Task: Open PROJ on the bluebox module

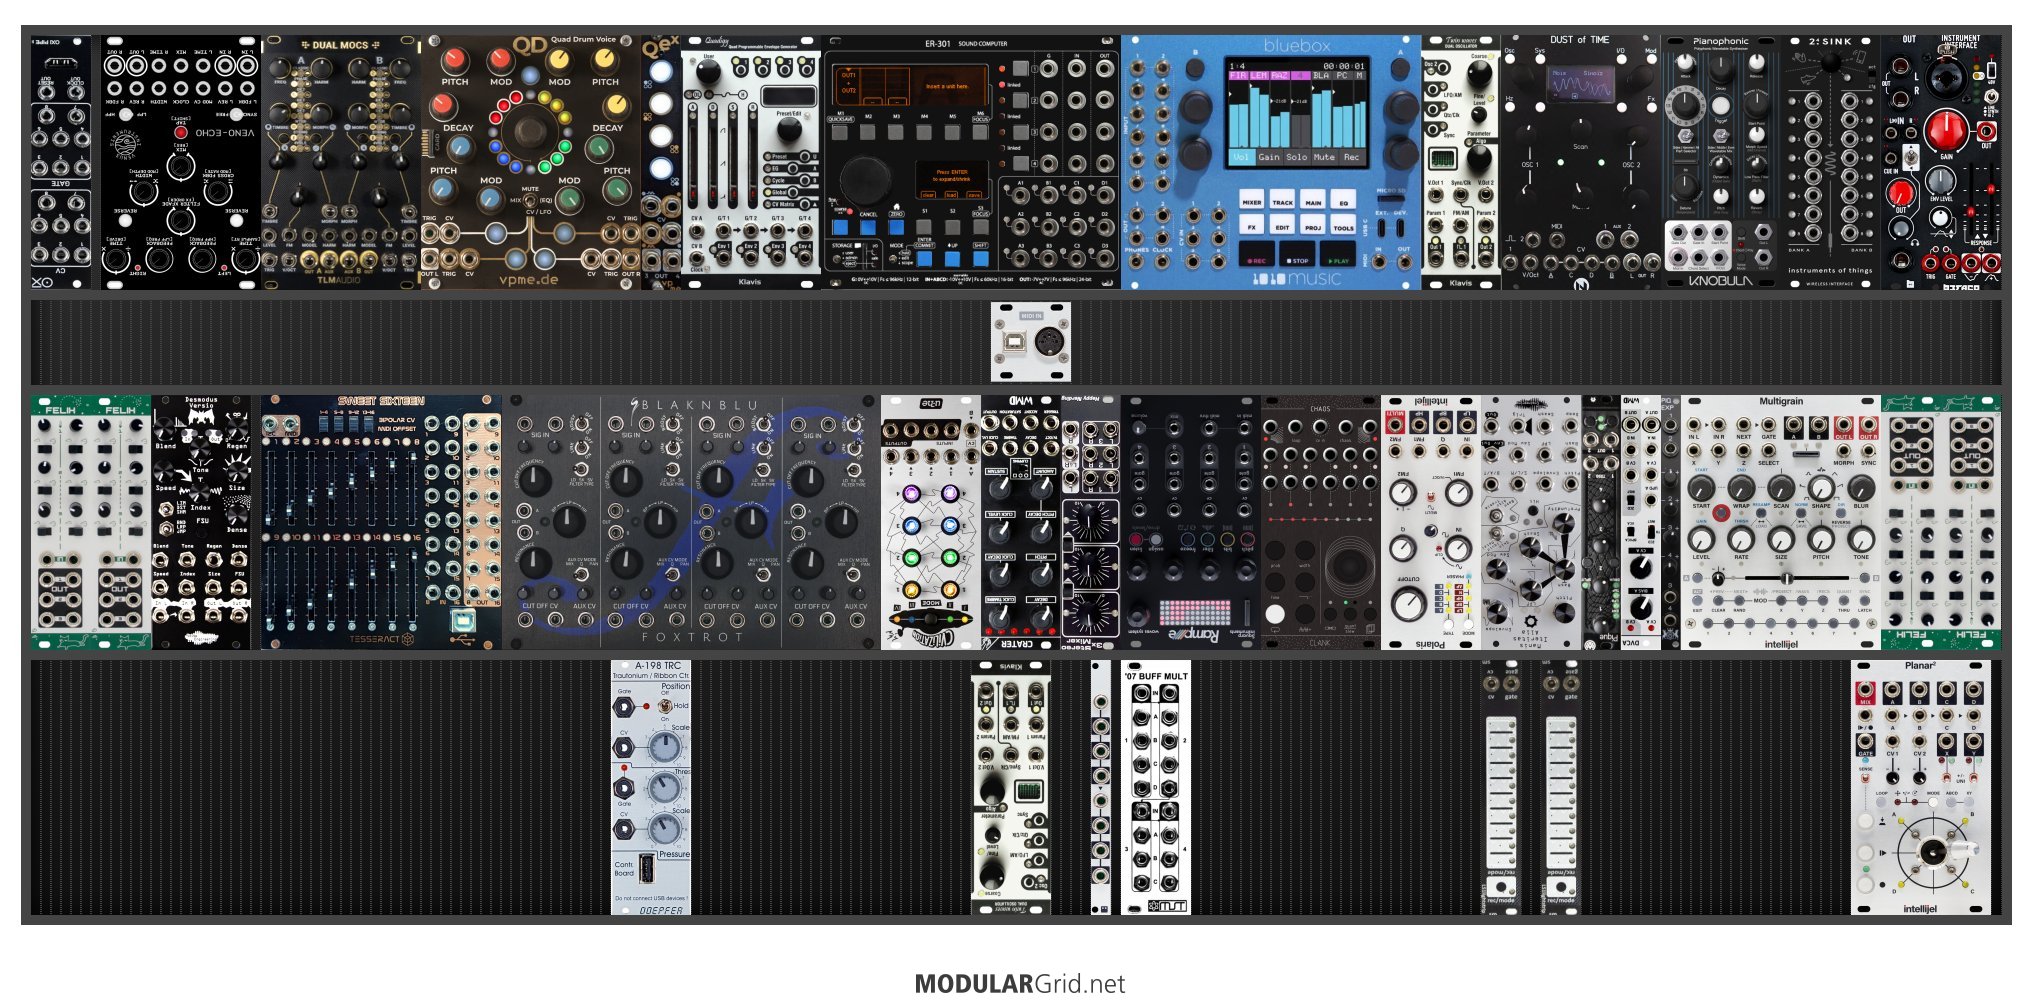Action: [x=1313, y=226]
